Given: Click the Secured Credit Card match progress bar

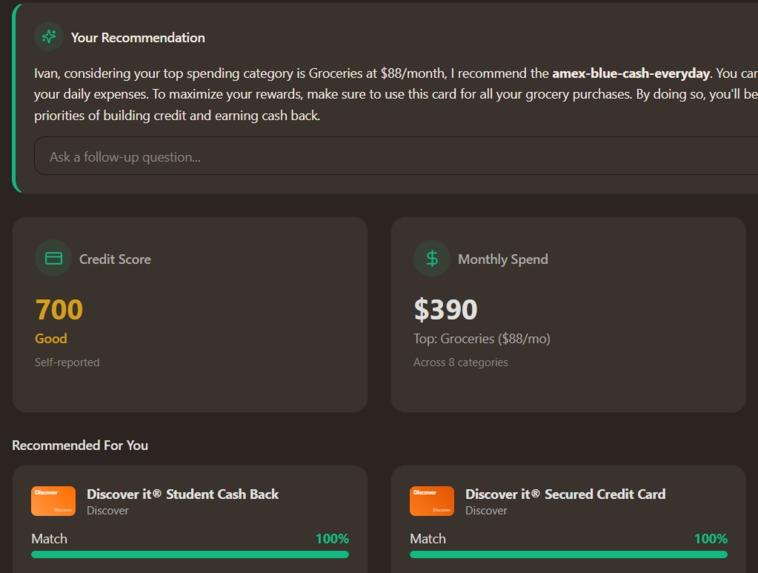Looking at the screenshot, I should [568, 555].
